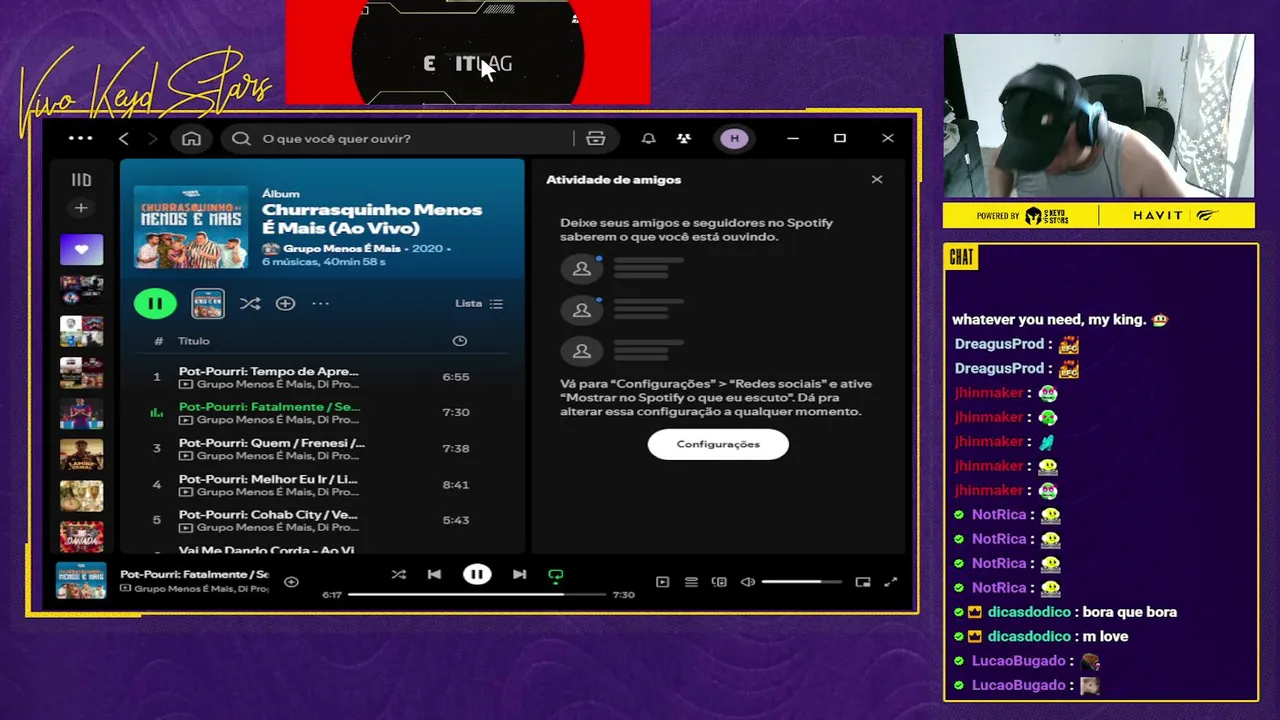1280x720 pixels.
Task: Mute with the speaker volume icon
Action: [x=747, y=582]
